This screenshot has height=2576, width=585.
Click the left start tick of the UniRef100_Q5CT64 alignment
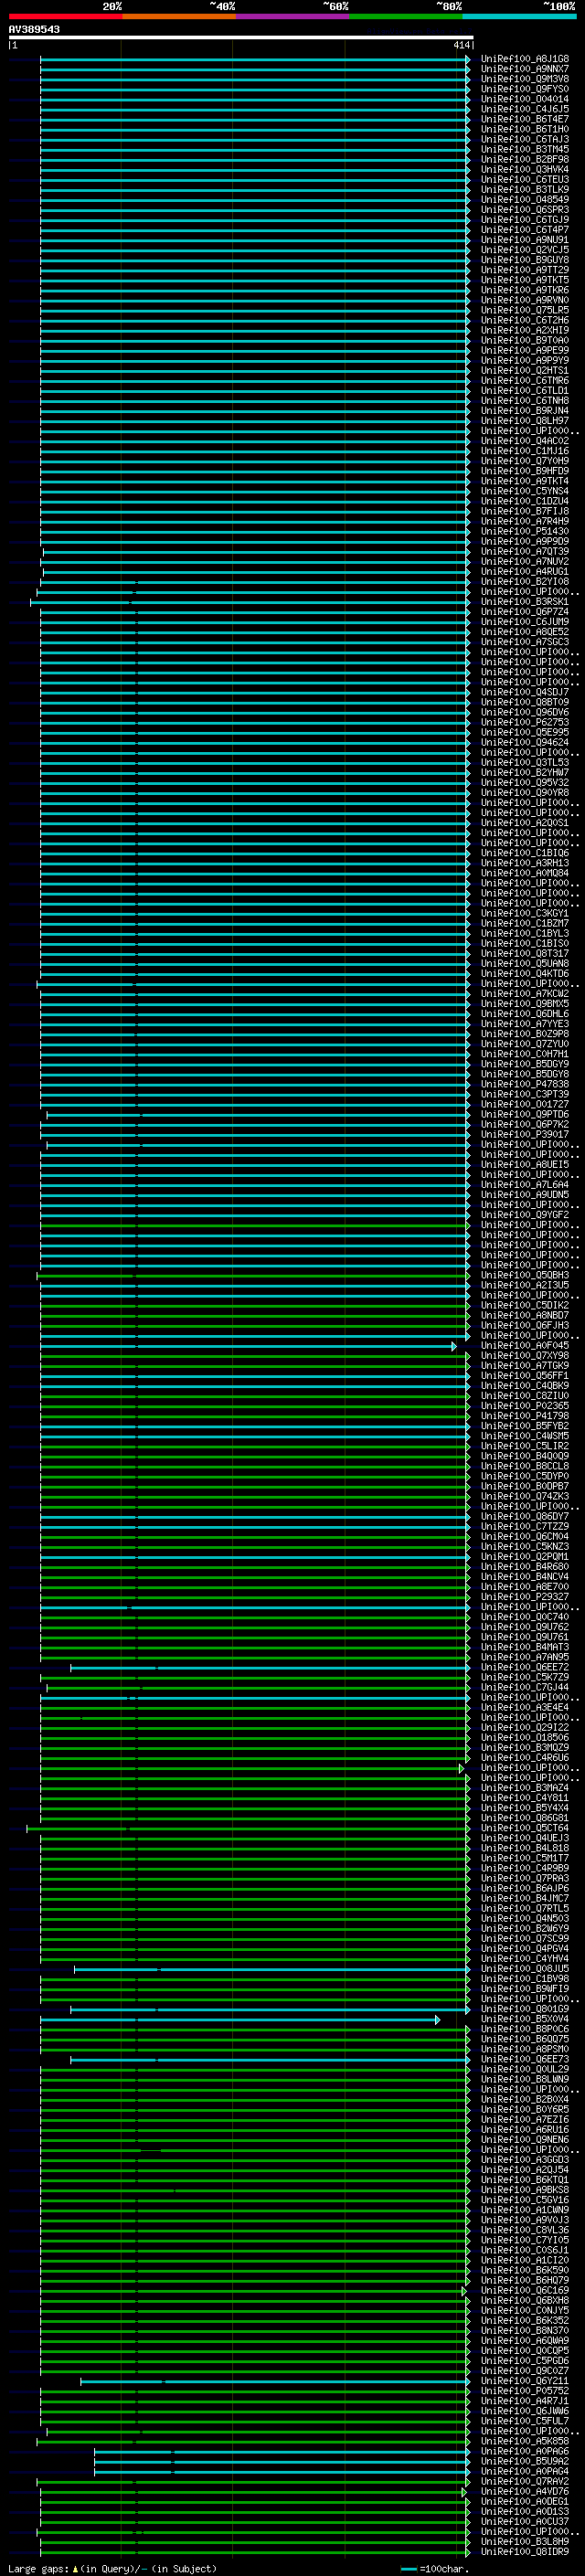point(27,1829)
